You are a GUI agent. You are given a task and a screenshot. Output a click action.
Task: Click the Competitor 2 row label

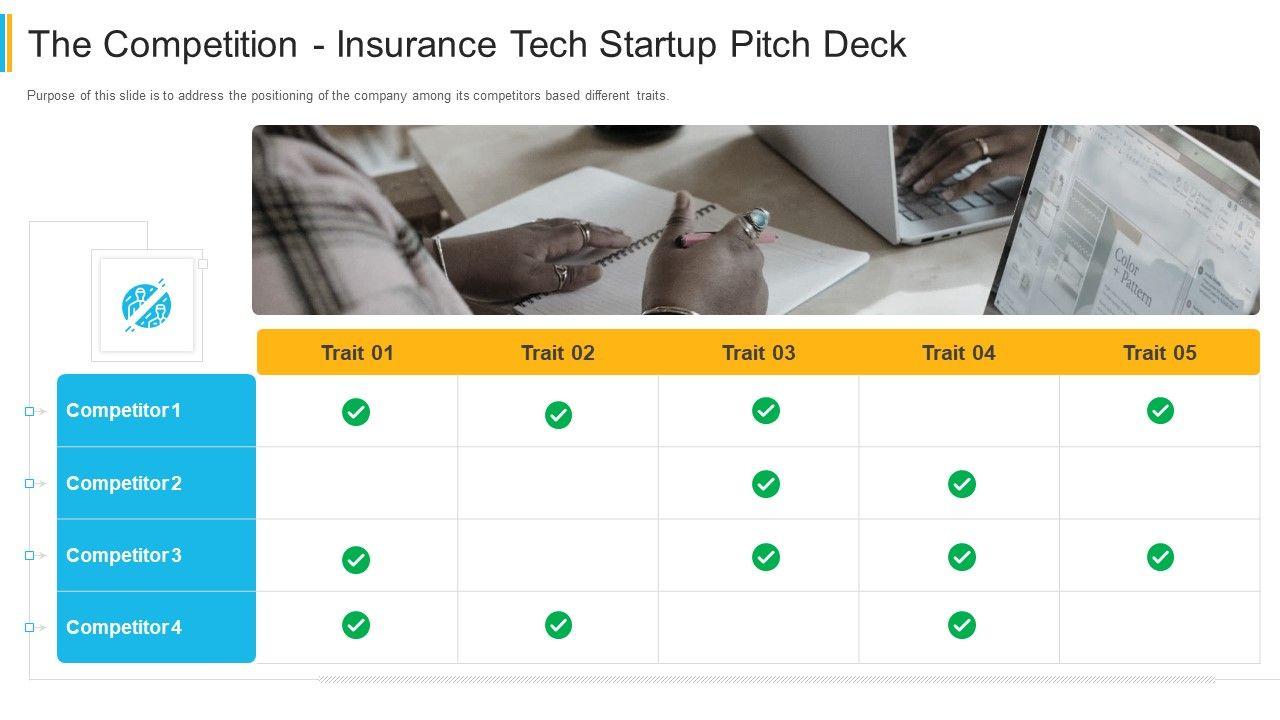[124, 483]
